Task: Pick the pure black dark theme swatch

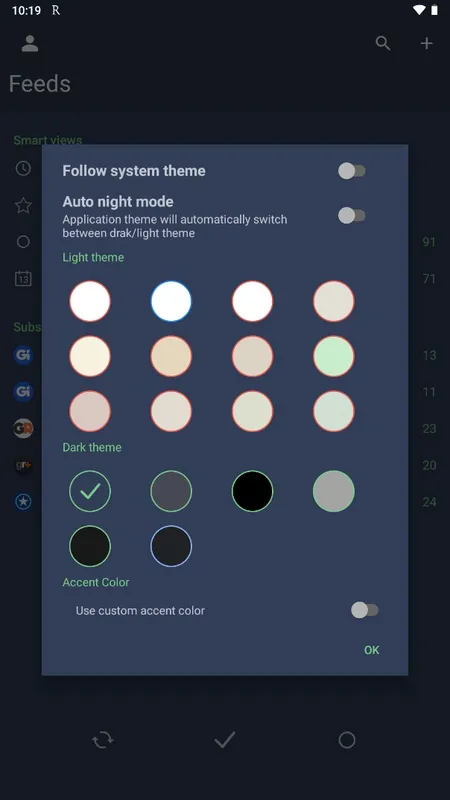Action: tap(253, 491)
